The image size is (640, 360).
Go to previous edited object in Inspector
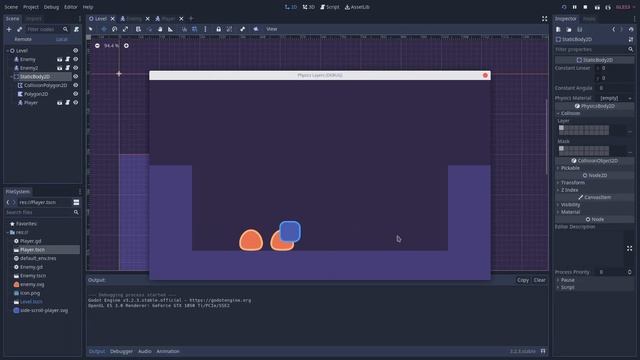point(613,29)
